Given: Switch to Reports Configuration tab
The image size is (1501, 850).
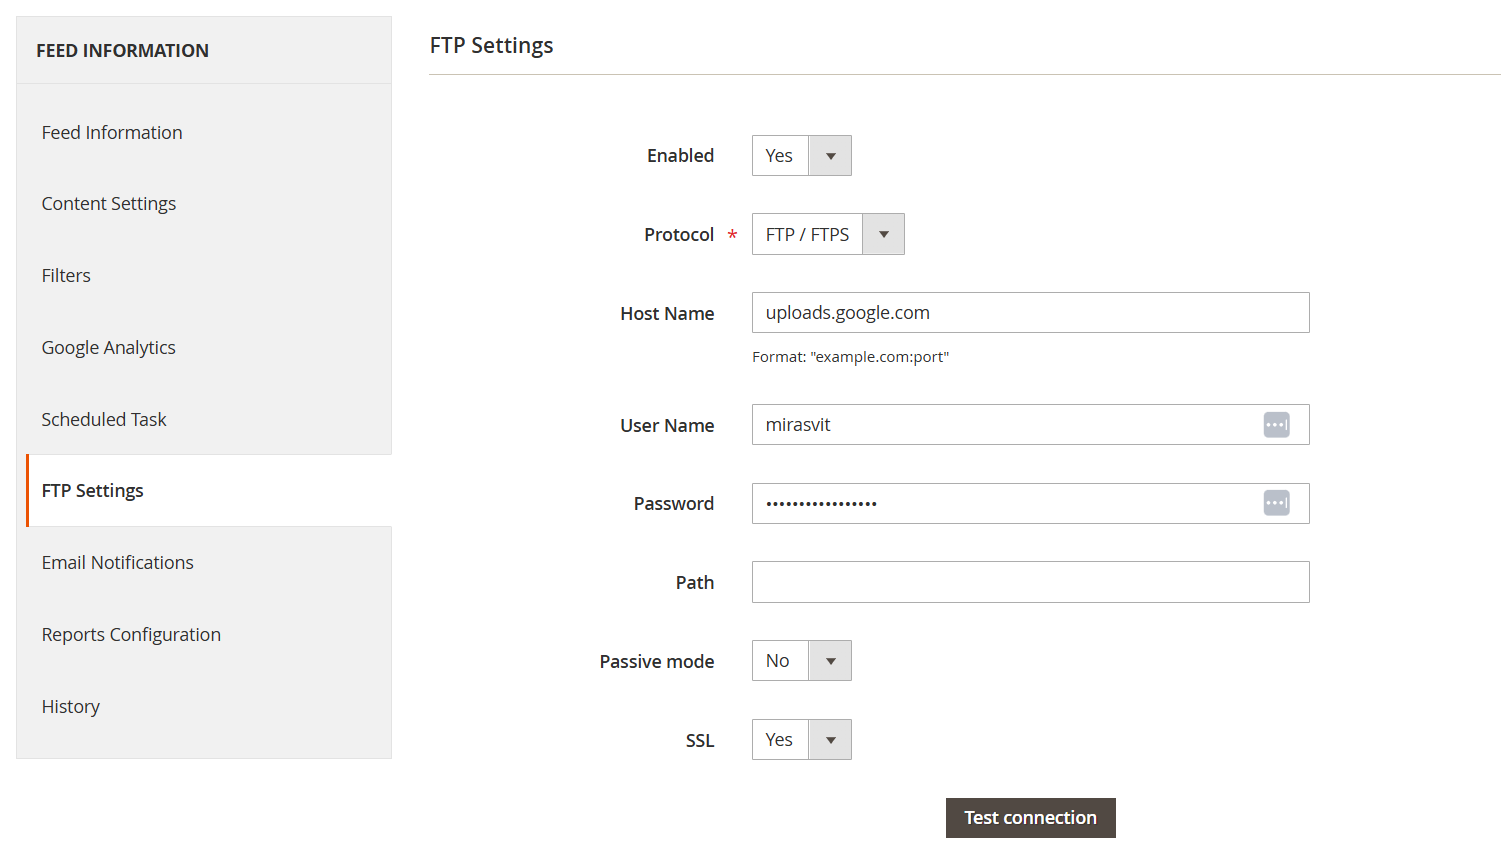Looking at the screenshot, I should pos(131,635).
